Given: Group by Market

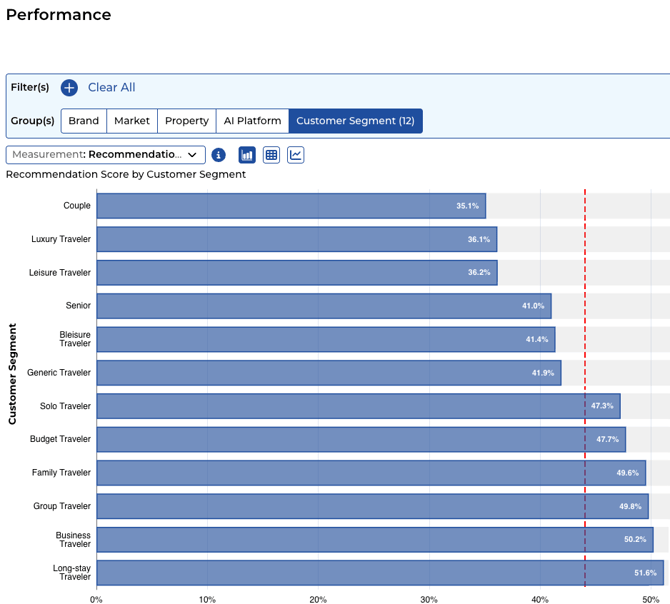Looking at the screenshot, I should pos(132,121).
